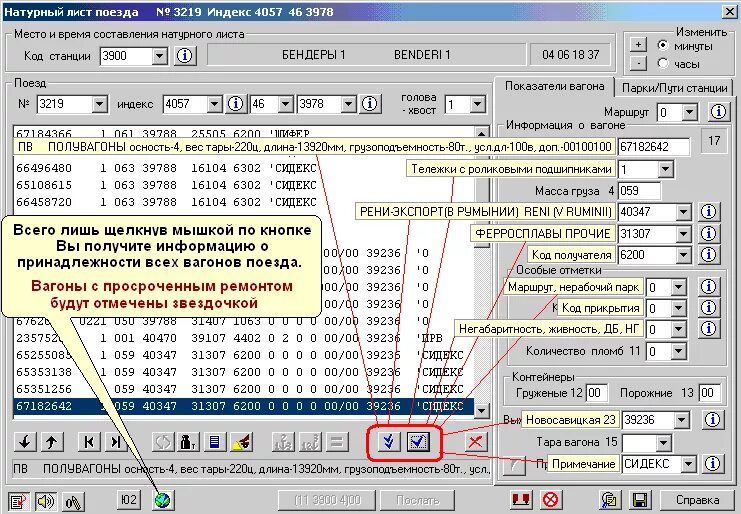Expand train number 3219 dropdown

[x=99, y=104]
